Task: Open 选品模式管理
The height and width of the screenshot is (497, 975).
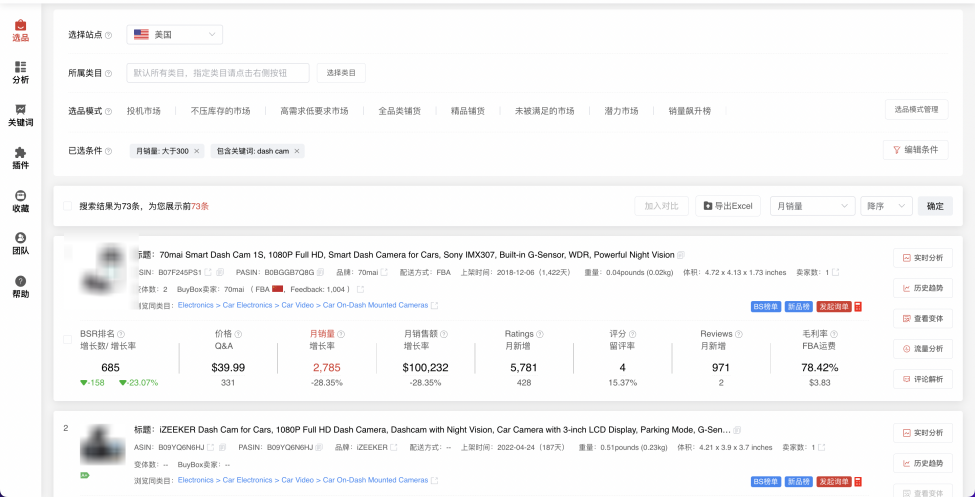Action: click(x=917, y=109)
